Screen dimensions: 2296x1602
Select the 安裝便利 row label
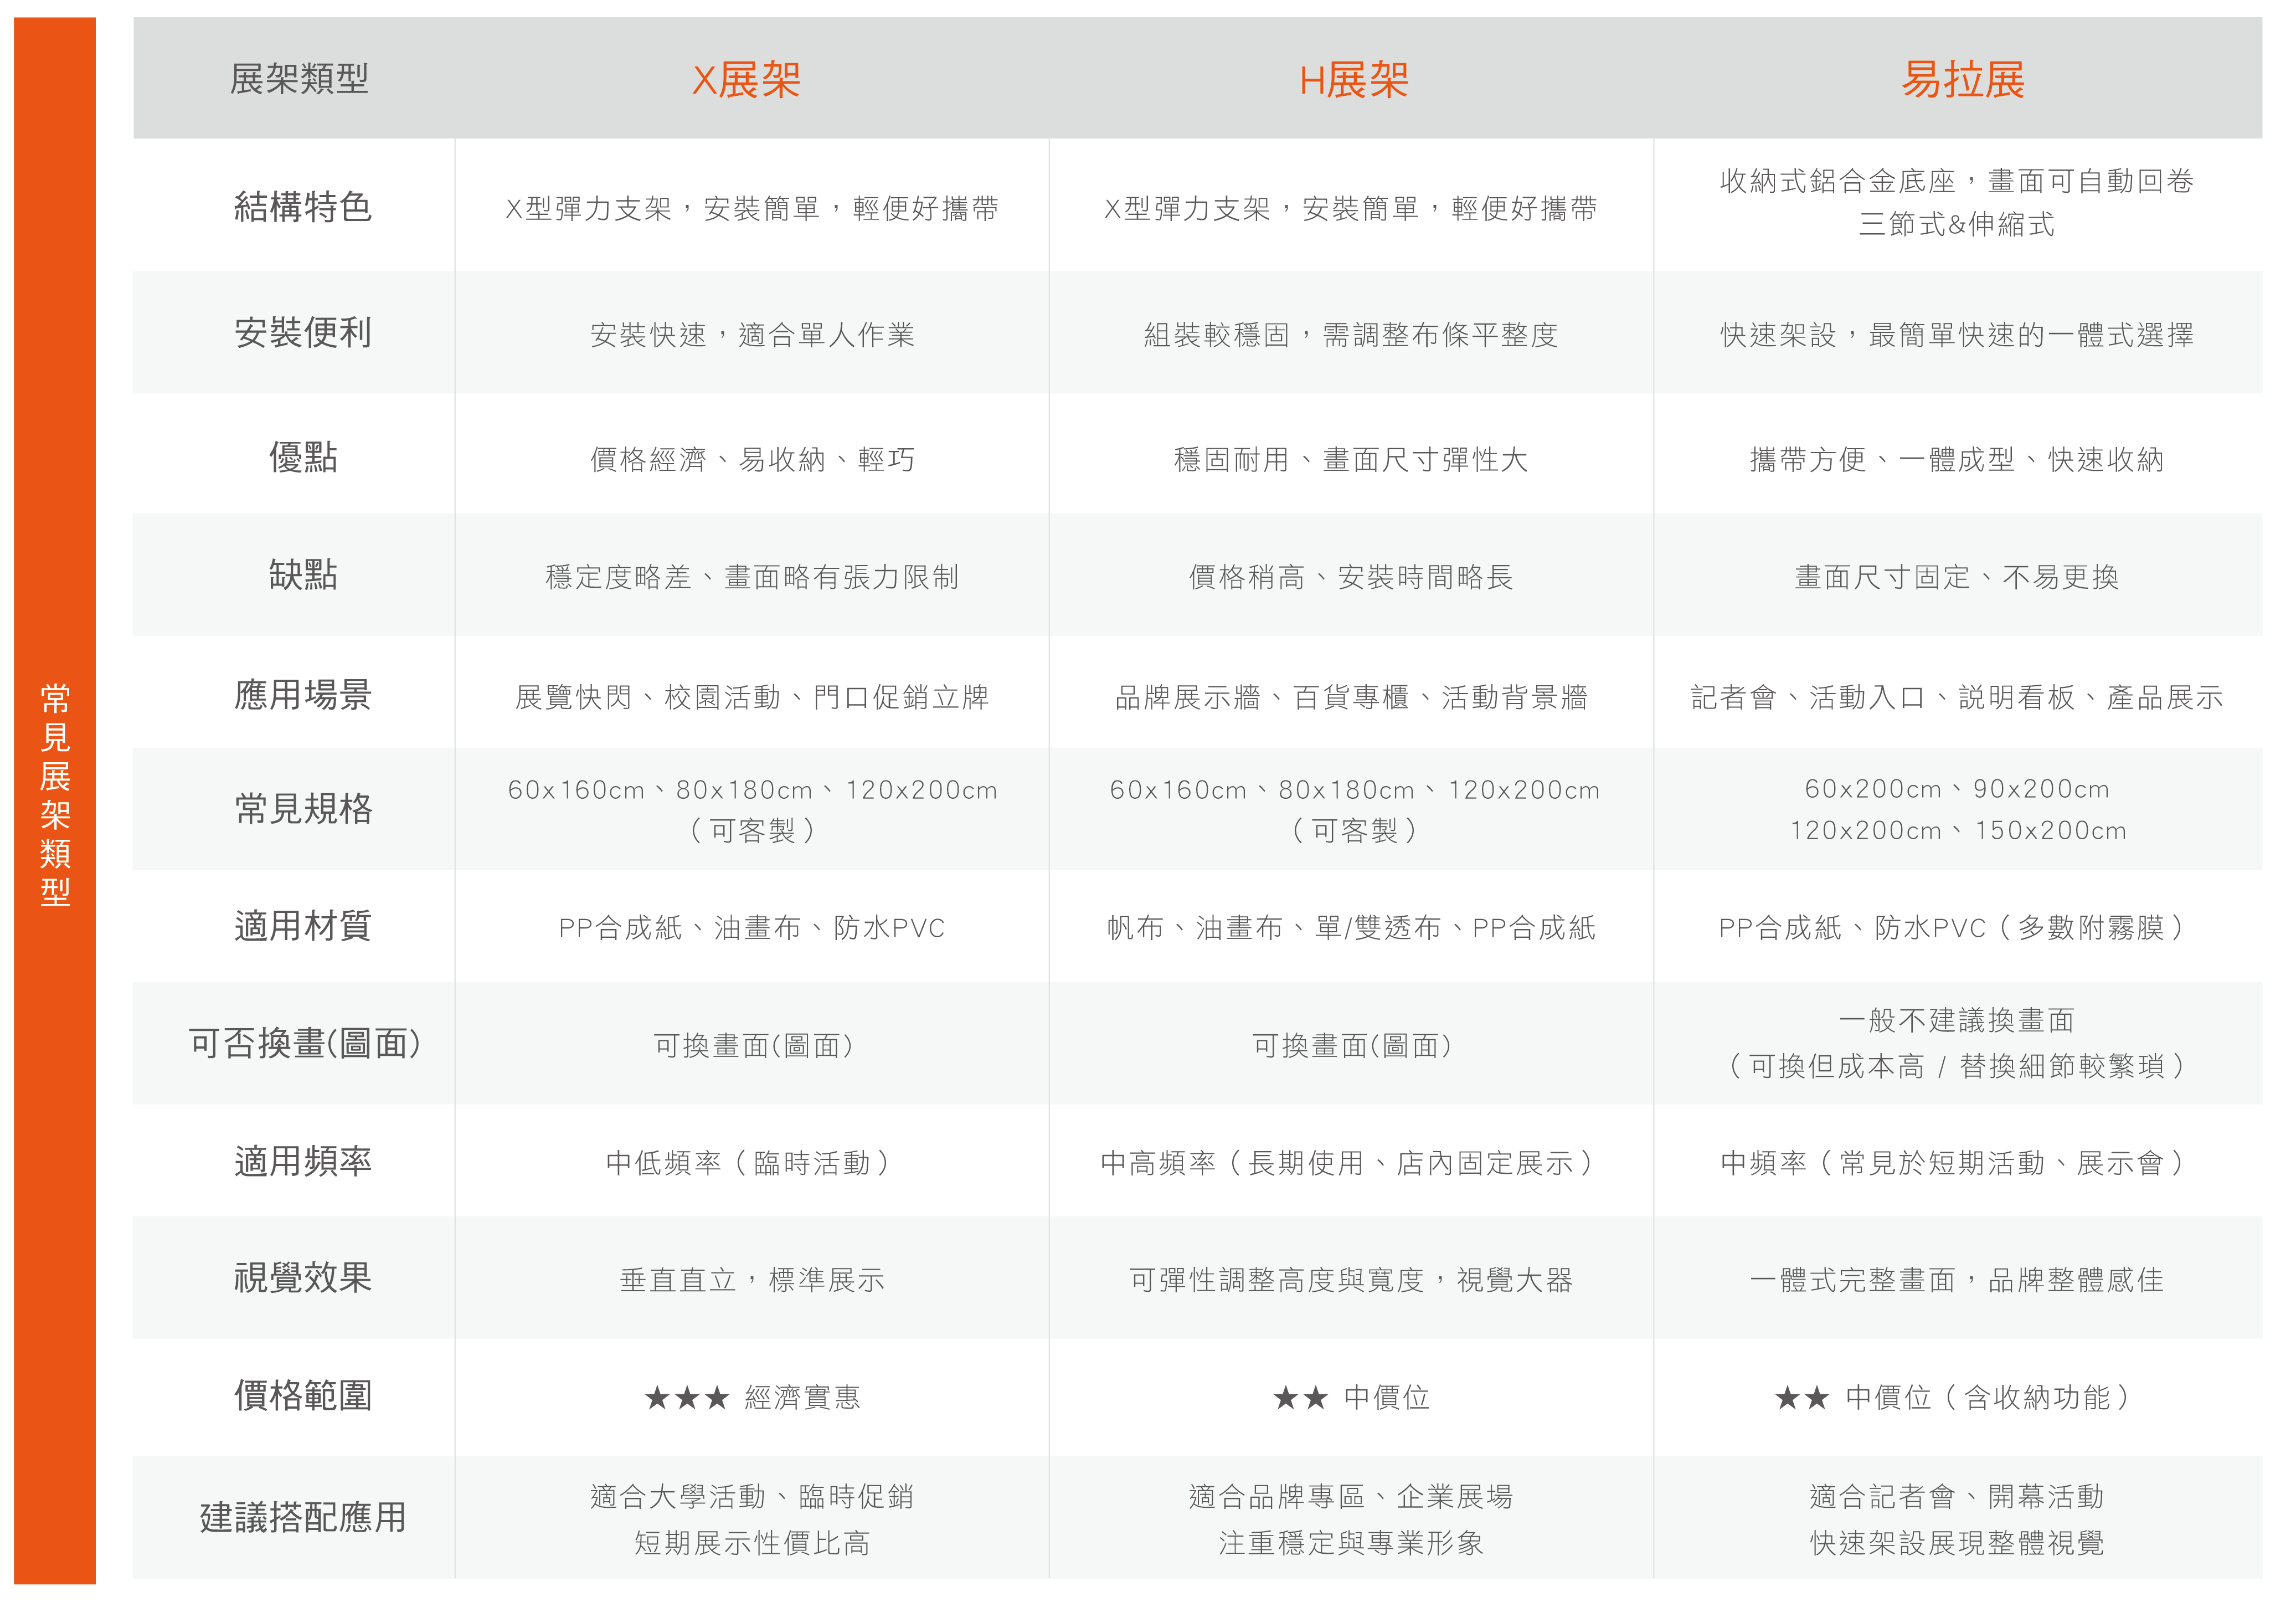click(302, 332)
